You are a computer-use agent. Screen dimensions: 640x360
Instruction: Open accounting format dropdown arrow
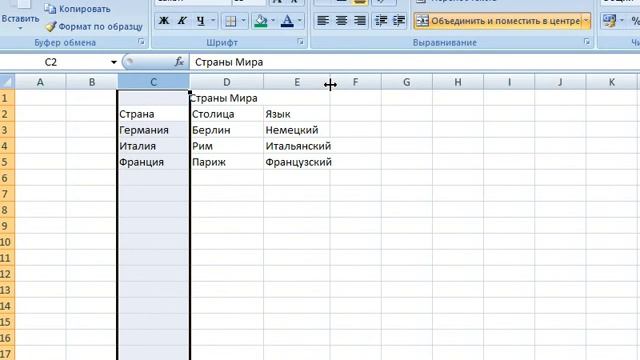[x=622, y=21]
